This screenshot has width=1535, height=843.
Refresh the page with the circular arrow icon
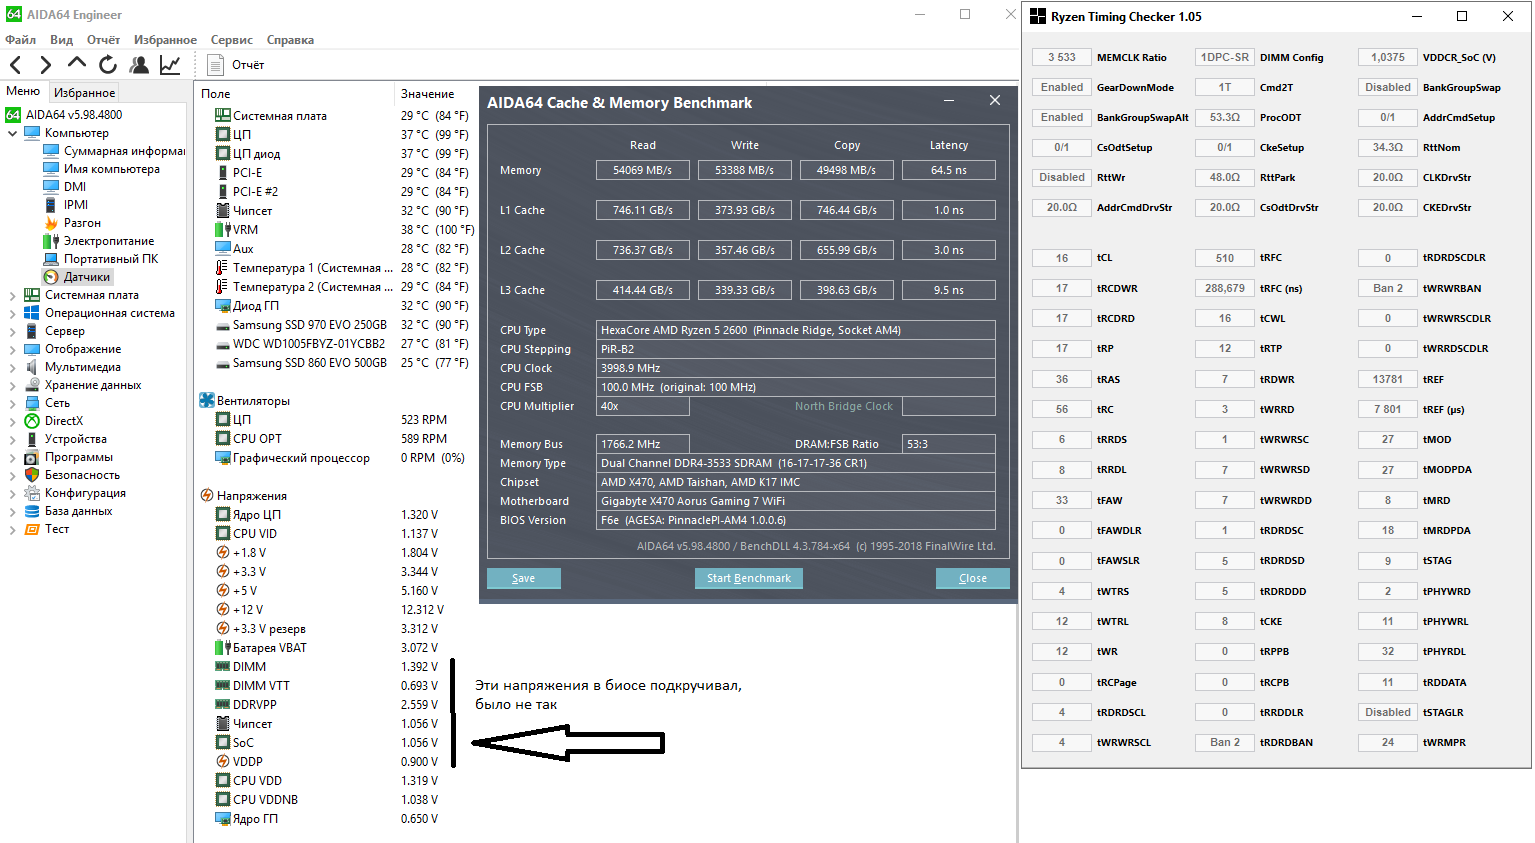(108, 65)
